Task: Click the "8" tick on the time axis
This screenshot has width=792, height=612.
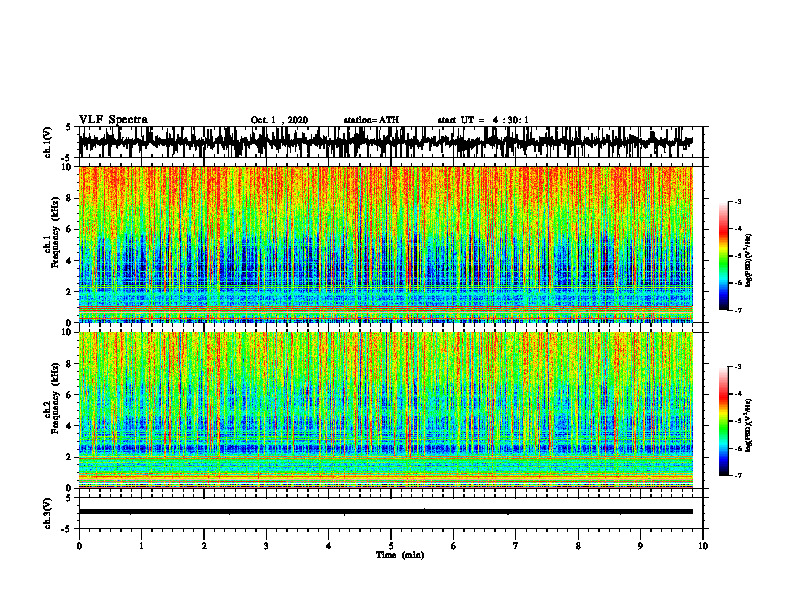Action: click(x=578, y=546)
